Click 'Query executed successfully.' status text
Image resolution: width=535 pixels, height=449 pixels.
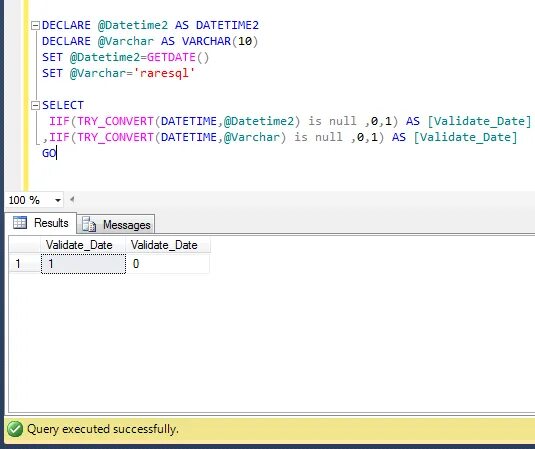coord(103,429)
